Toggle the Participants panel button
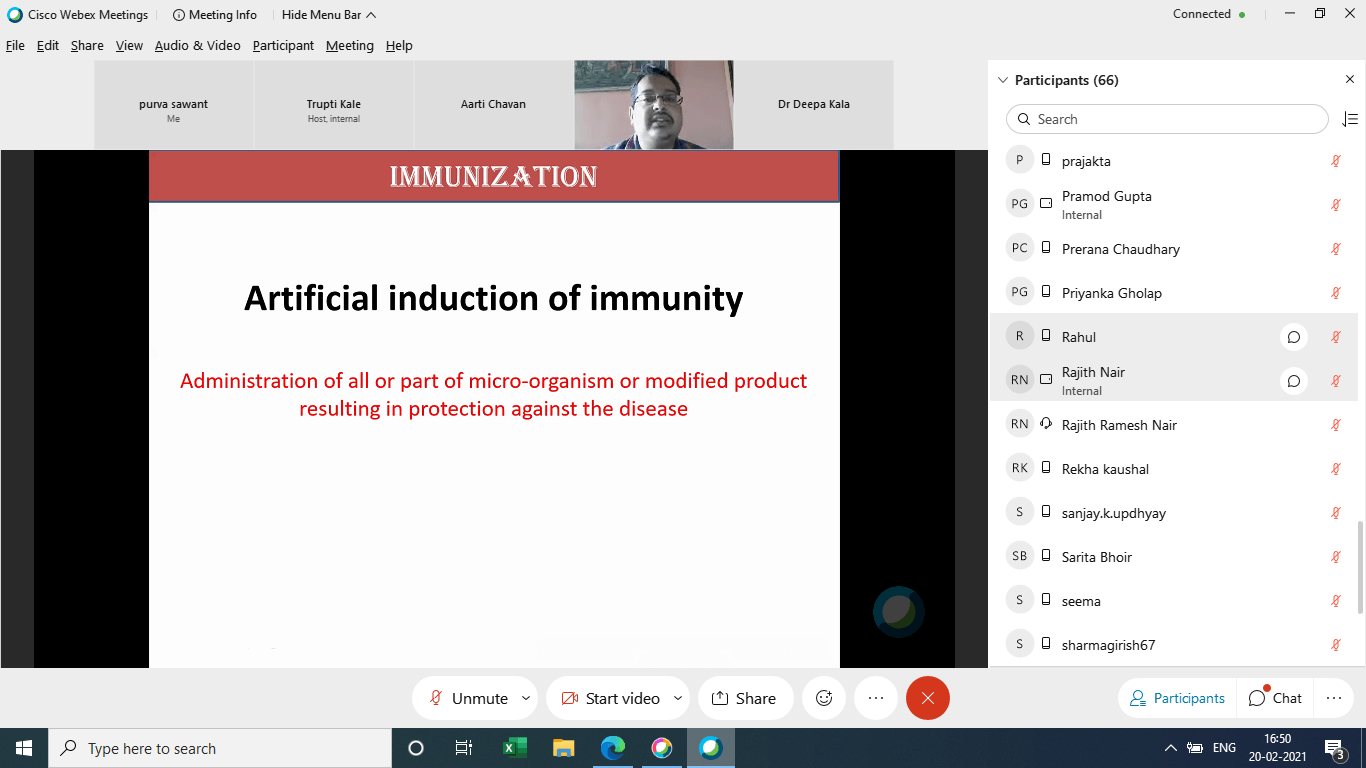 [x=1177, y=698]
